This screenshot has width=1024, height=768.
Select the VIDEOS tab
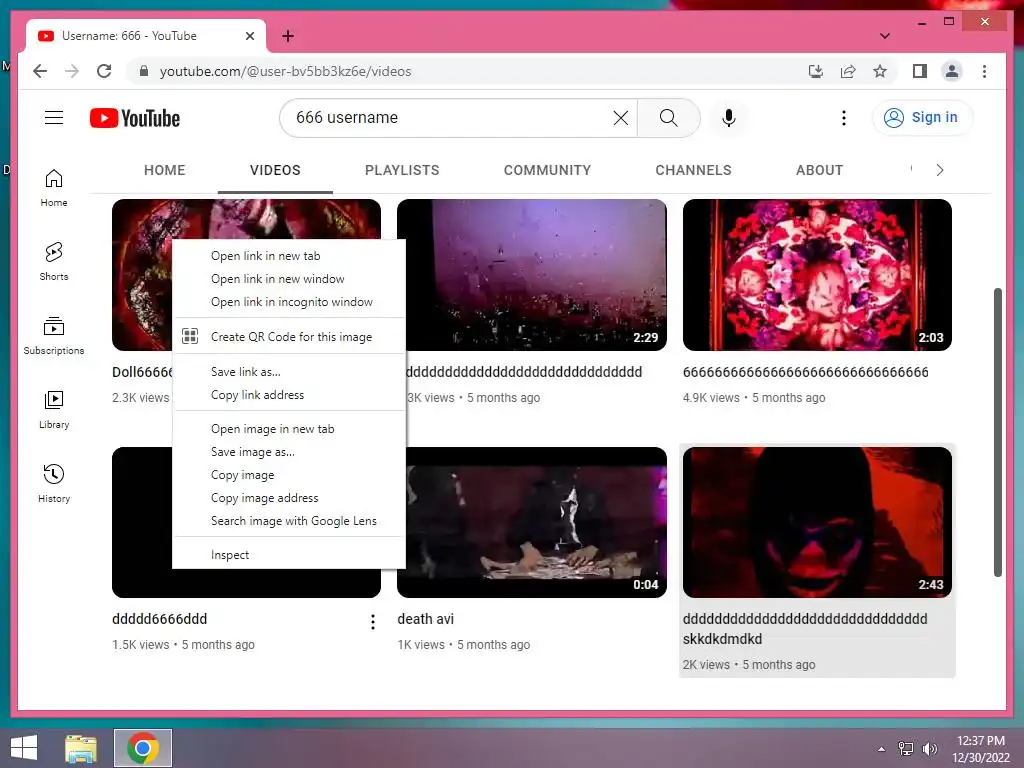coord(275,170)
